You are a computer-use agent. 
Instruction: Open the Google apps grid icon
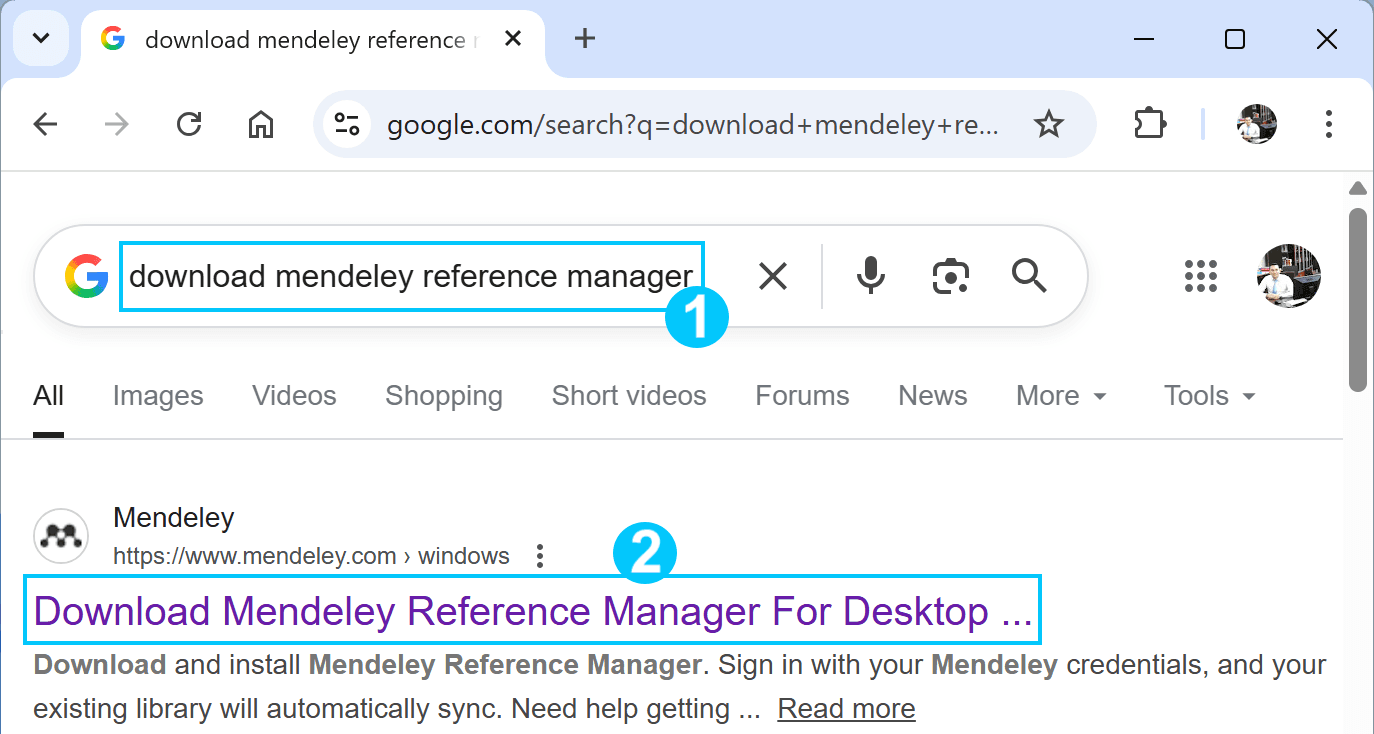1201,276
